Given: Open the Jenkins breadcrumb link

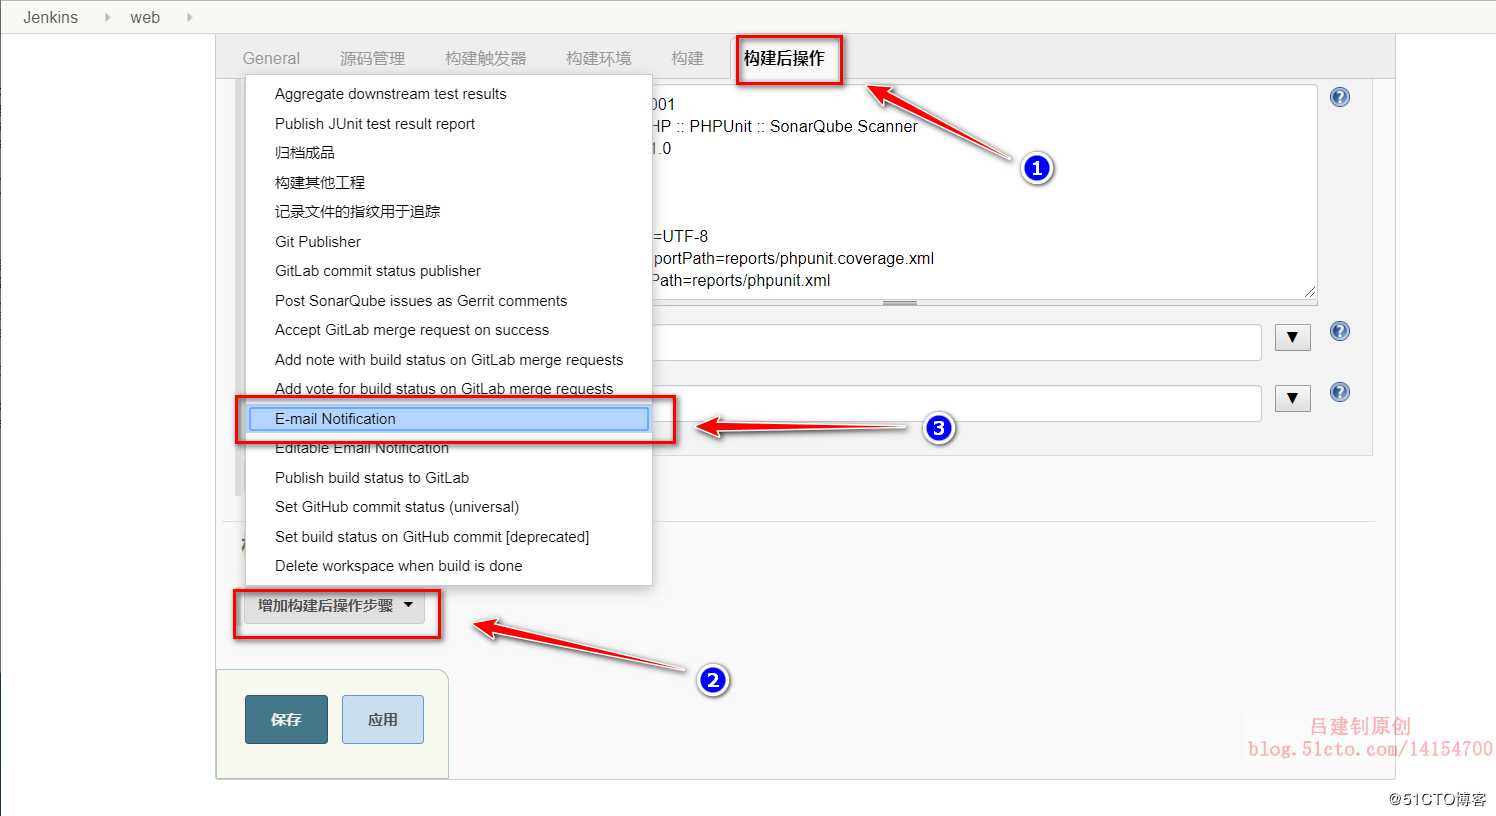Looking at the screenshot, I should tap(50, 17).
